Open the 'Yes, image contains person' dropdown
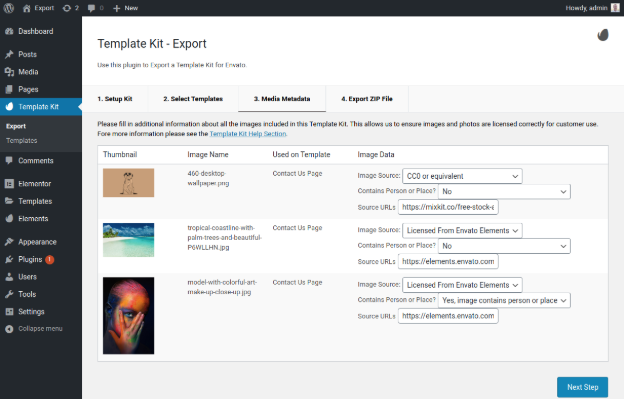The width and height of the screenshot is (624, 399). coord(504,300)
